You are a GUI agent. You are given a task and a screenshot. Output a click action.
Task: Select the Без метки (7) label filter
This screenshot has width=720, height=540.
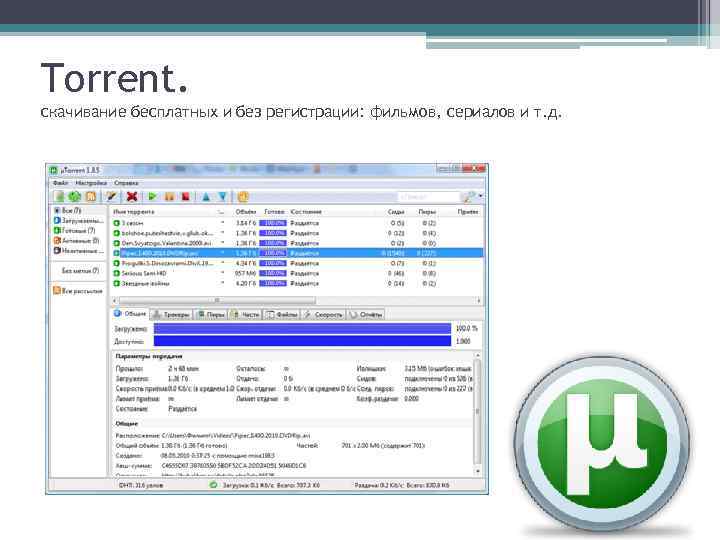coord(80,271)
